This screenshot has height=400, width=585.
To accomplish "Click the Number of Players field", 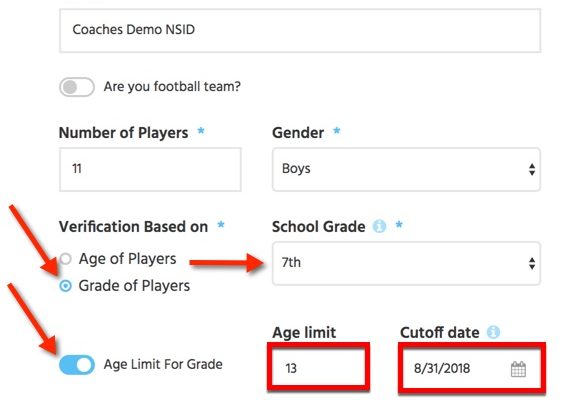I will click(150, 169).
